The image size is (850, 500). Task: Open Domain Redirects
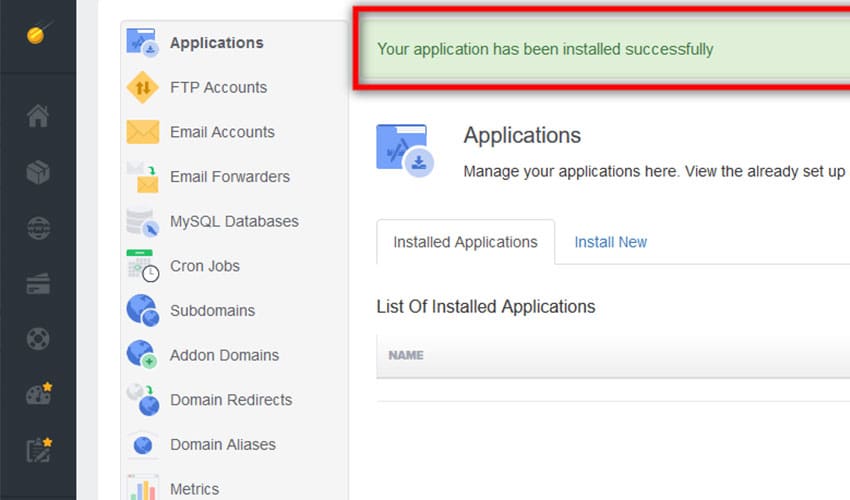tap(231, 400)
